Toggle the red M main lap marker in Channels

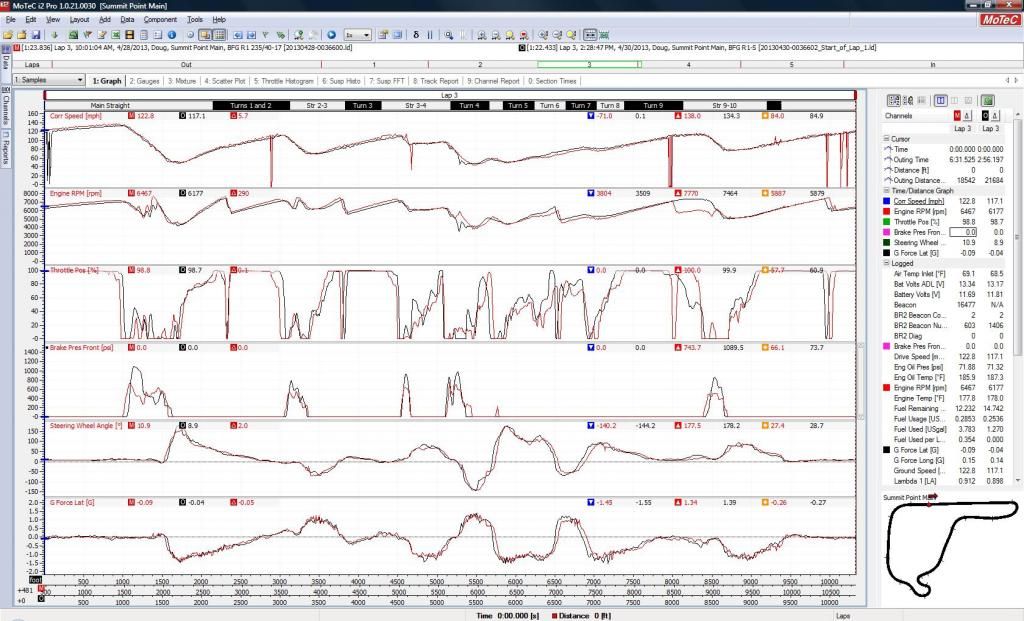tap(957, 116)
